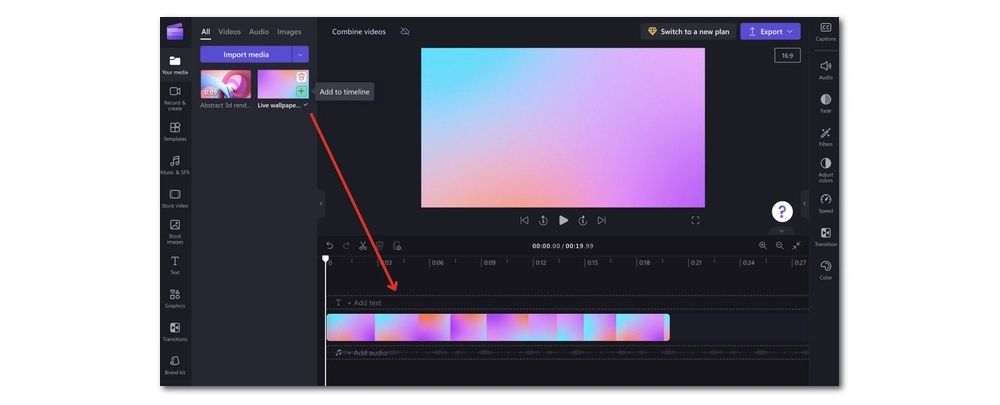The image size is (1000, 405).
Task: Open the Fade settings
Action: [825, 103]
